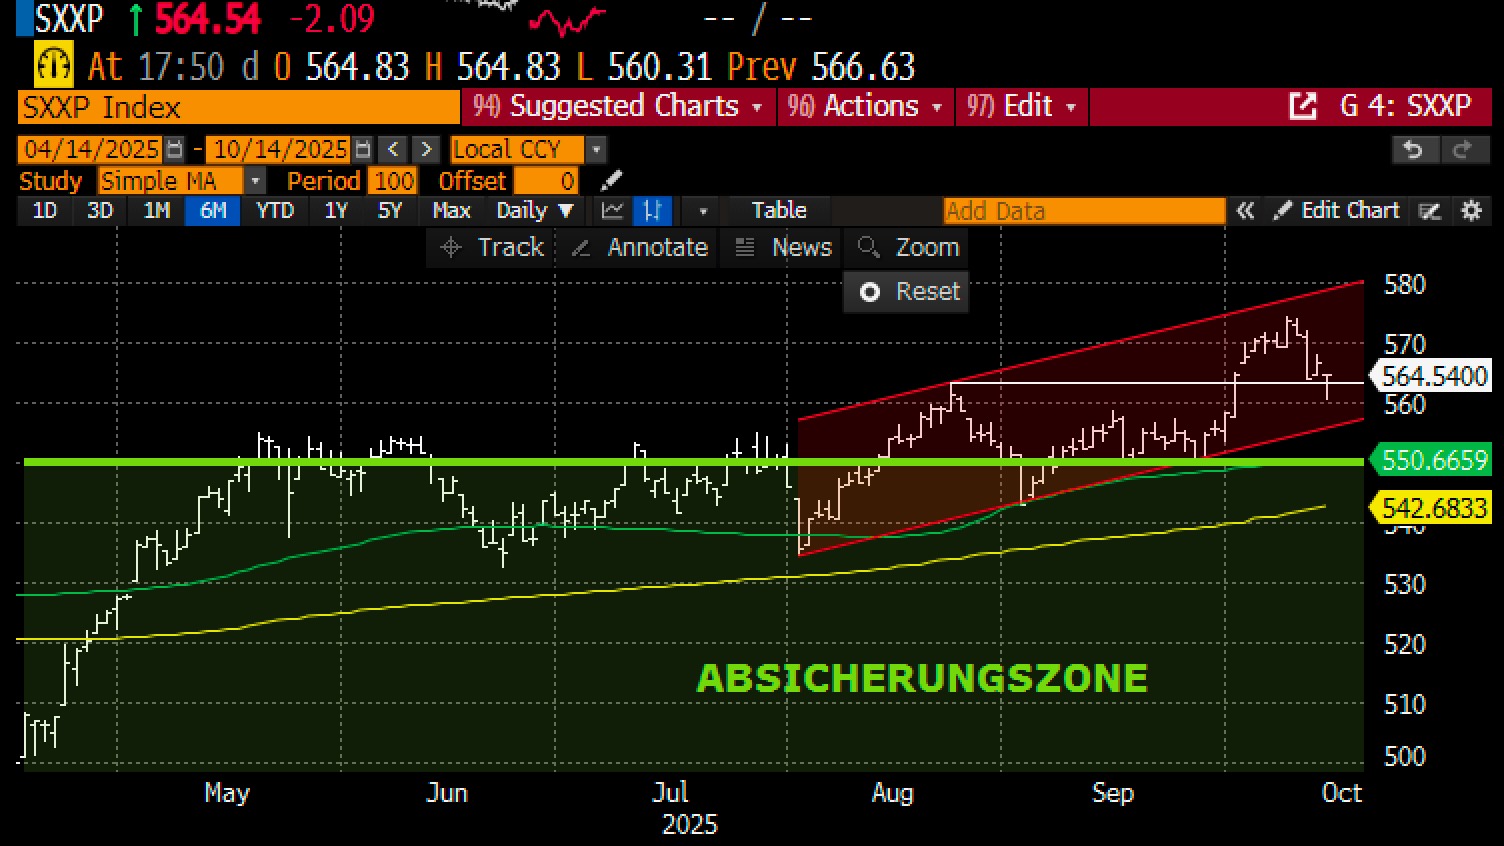Click the undo arrow icon
The width and height of the screenshot is (1504, 846).
coord(1413,150)
